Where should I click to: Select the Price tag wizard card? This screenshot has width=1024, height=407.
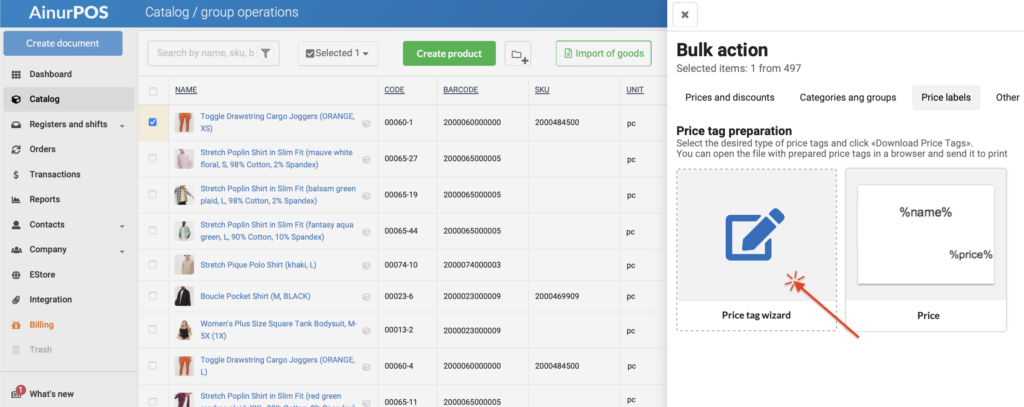pyautogui.click(x=756, y=250)
